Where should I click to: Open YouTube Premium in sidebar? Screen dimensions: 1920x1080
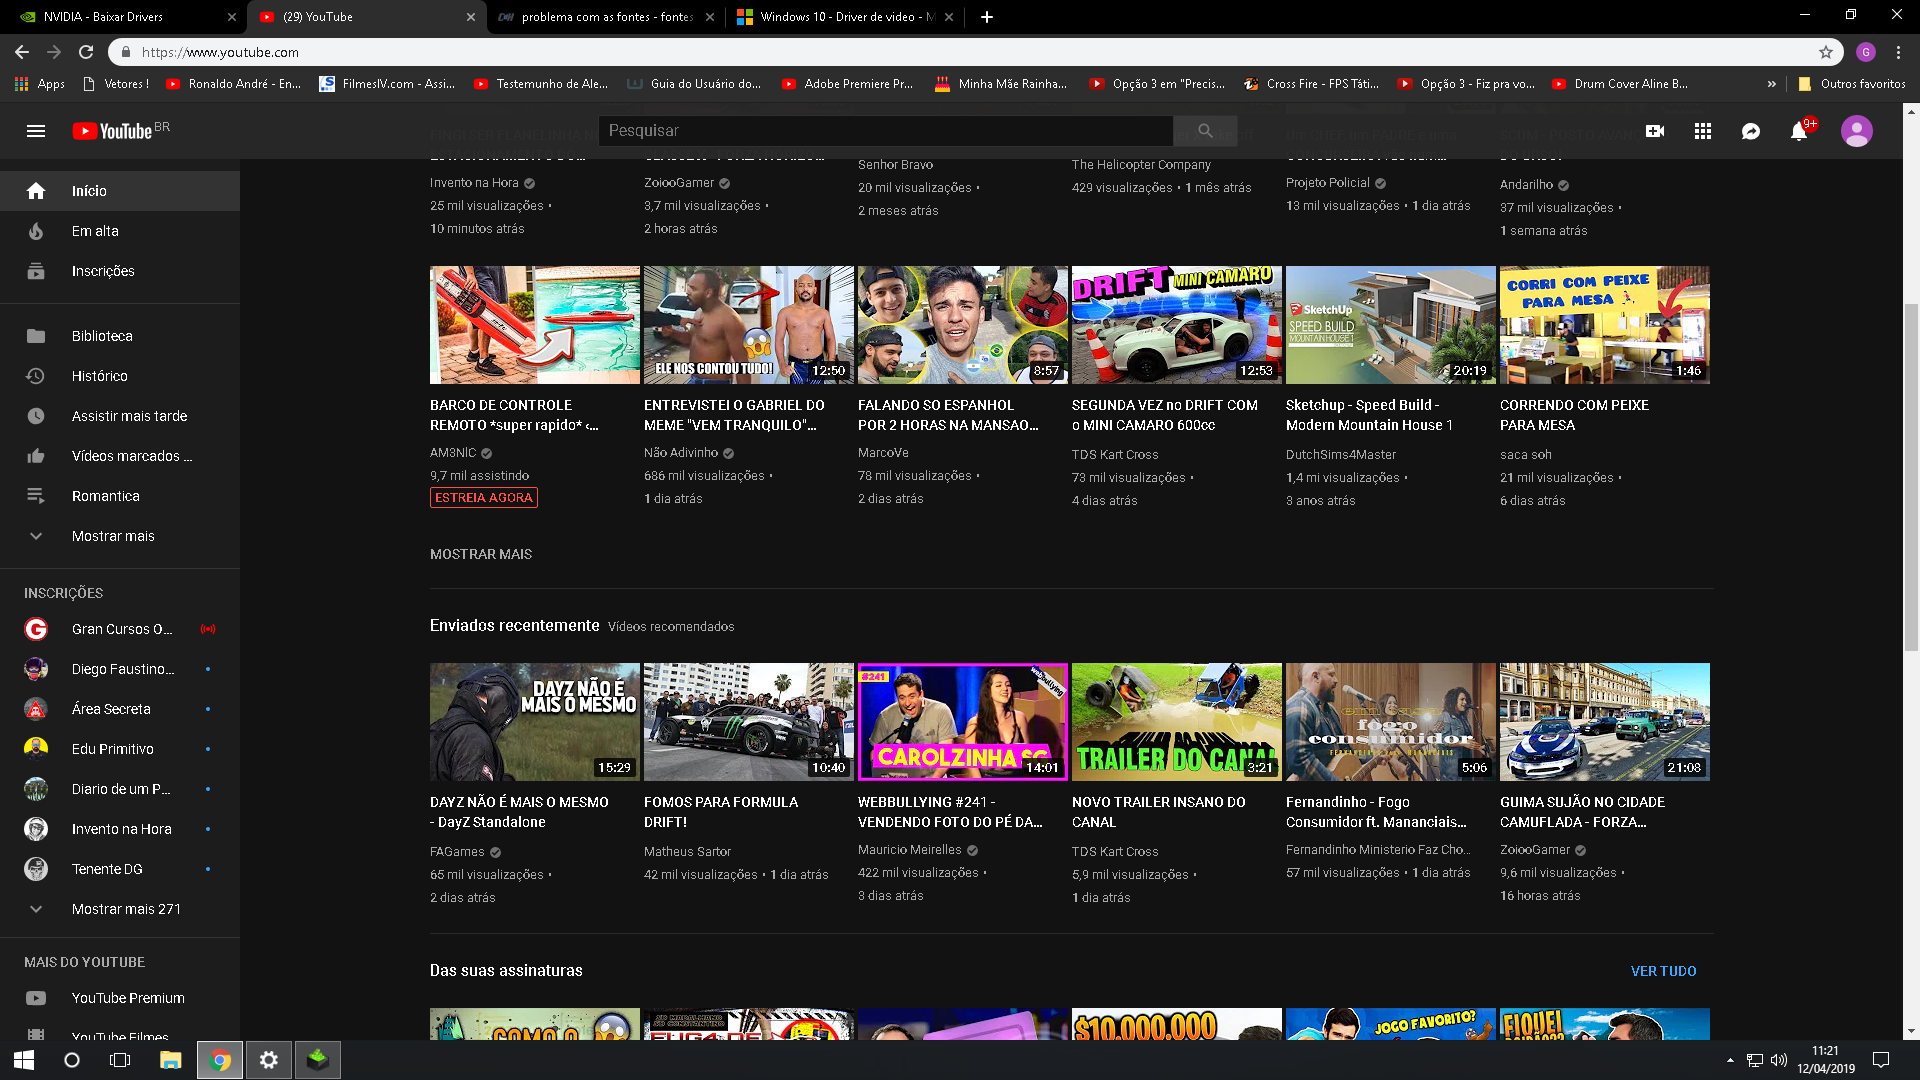click(120, 998)
